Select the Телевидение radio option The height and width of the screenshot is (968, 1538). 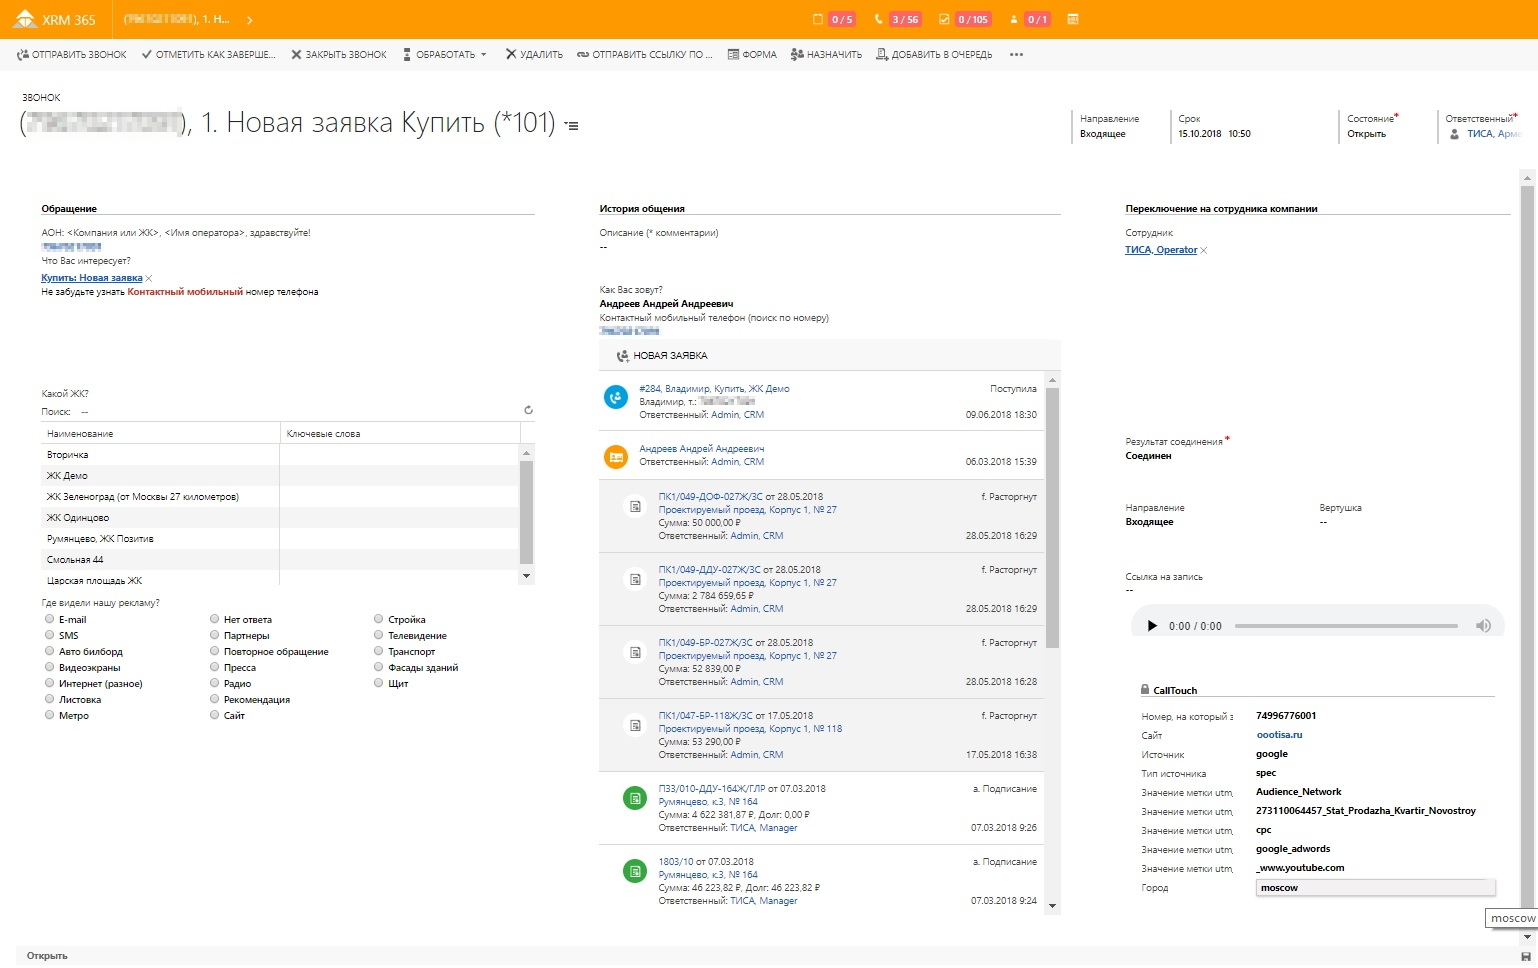click(x=379, y=635)
